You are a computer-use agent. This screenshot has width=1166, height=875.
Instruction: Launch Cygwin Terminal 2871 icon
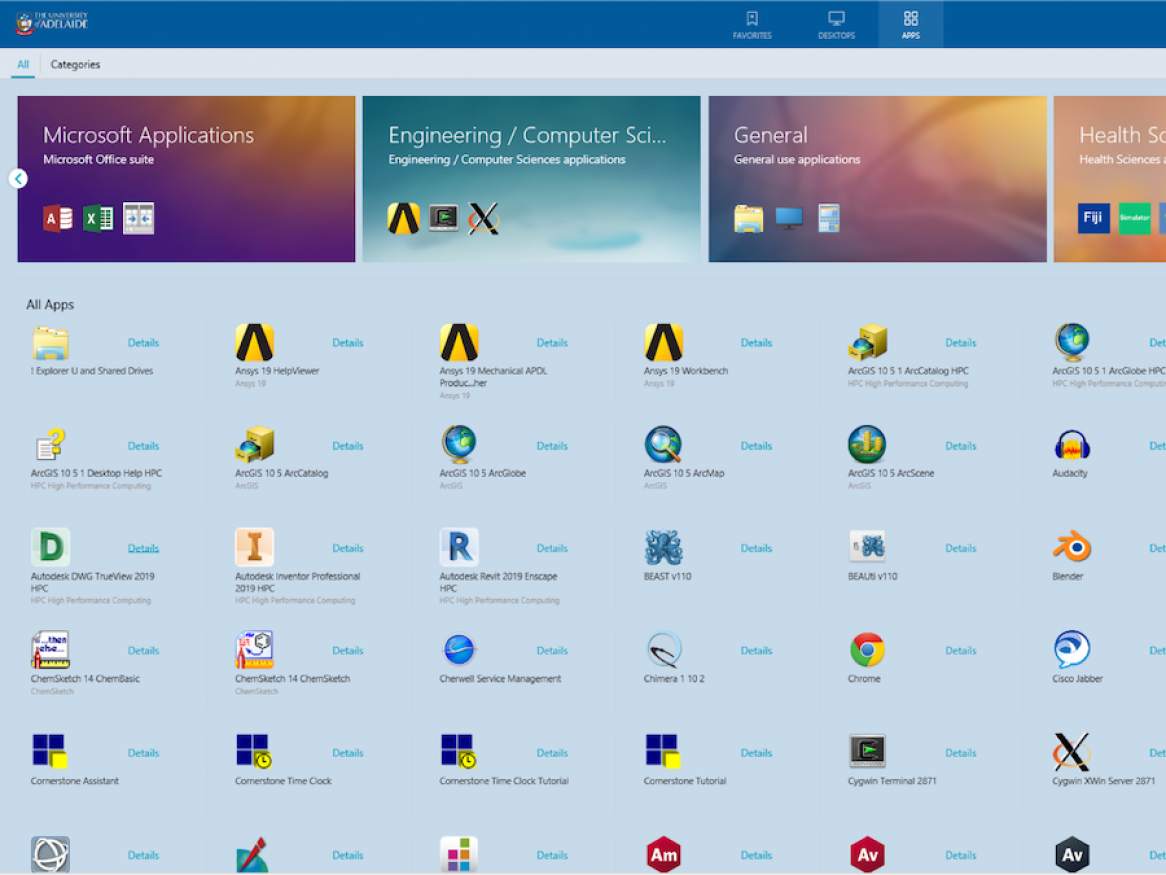pos(867,752)
